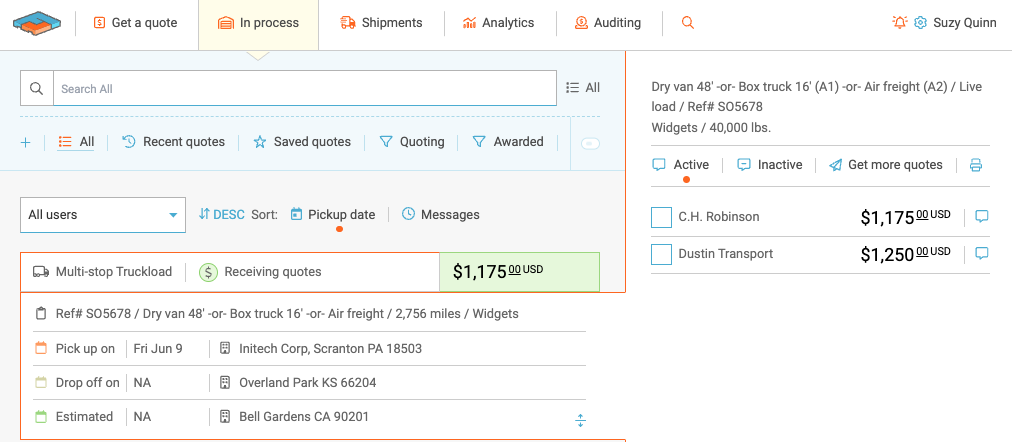The image size is (1012, 442).
Task: Click the settings gear beside Suzy Quinn
Action: click(x=920, y=23)
